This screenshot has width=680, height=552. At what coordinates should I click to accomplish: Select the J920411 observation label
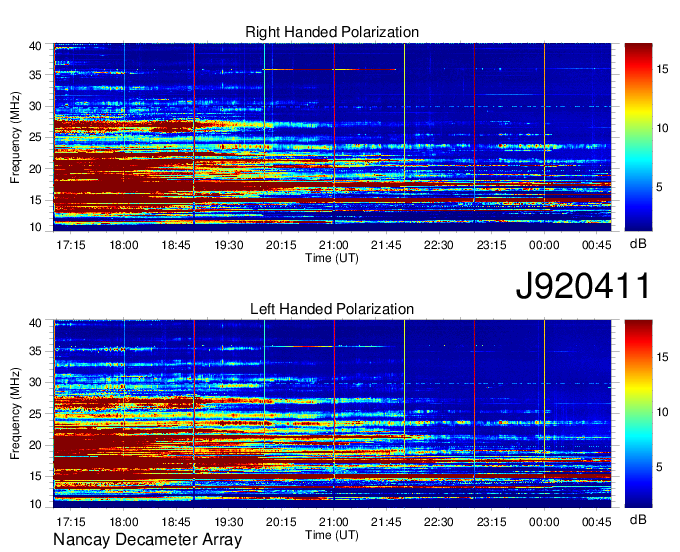tap(583, 286)
